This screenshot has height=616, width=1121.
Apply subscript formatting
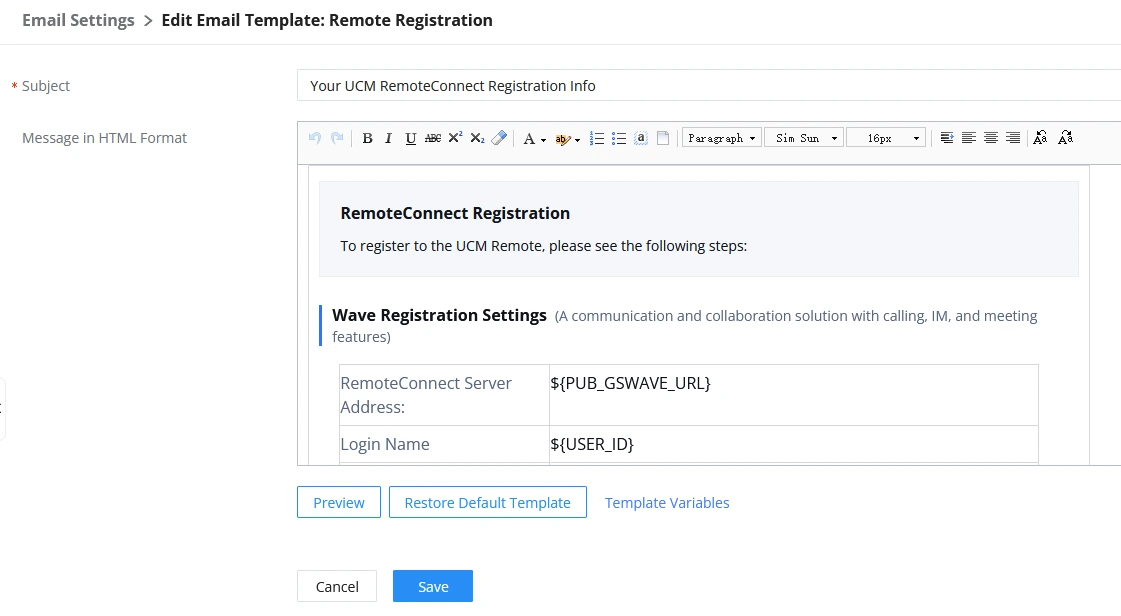click(x=477, y=138)
